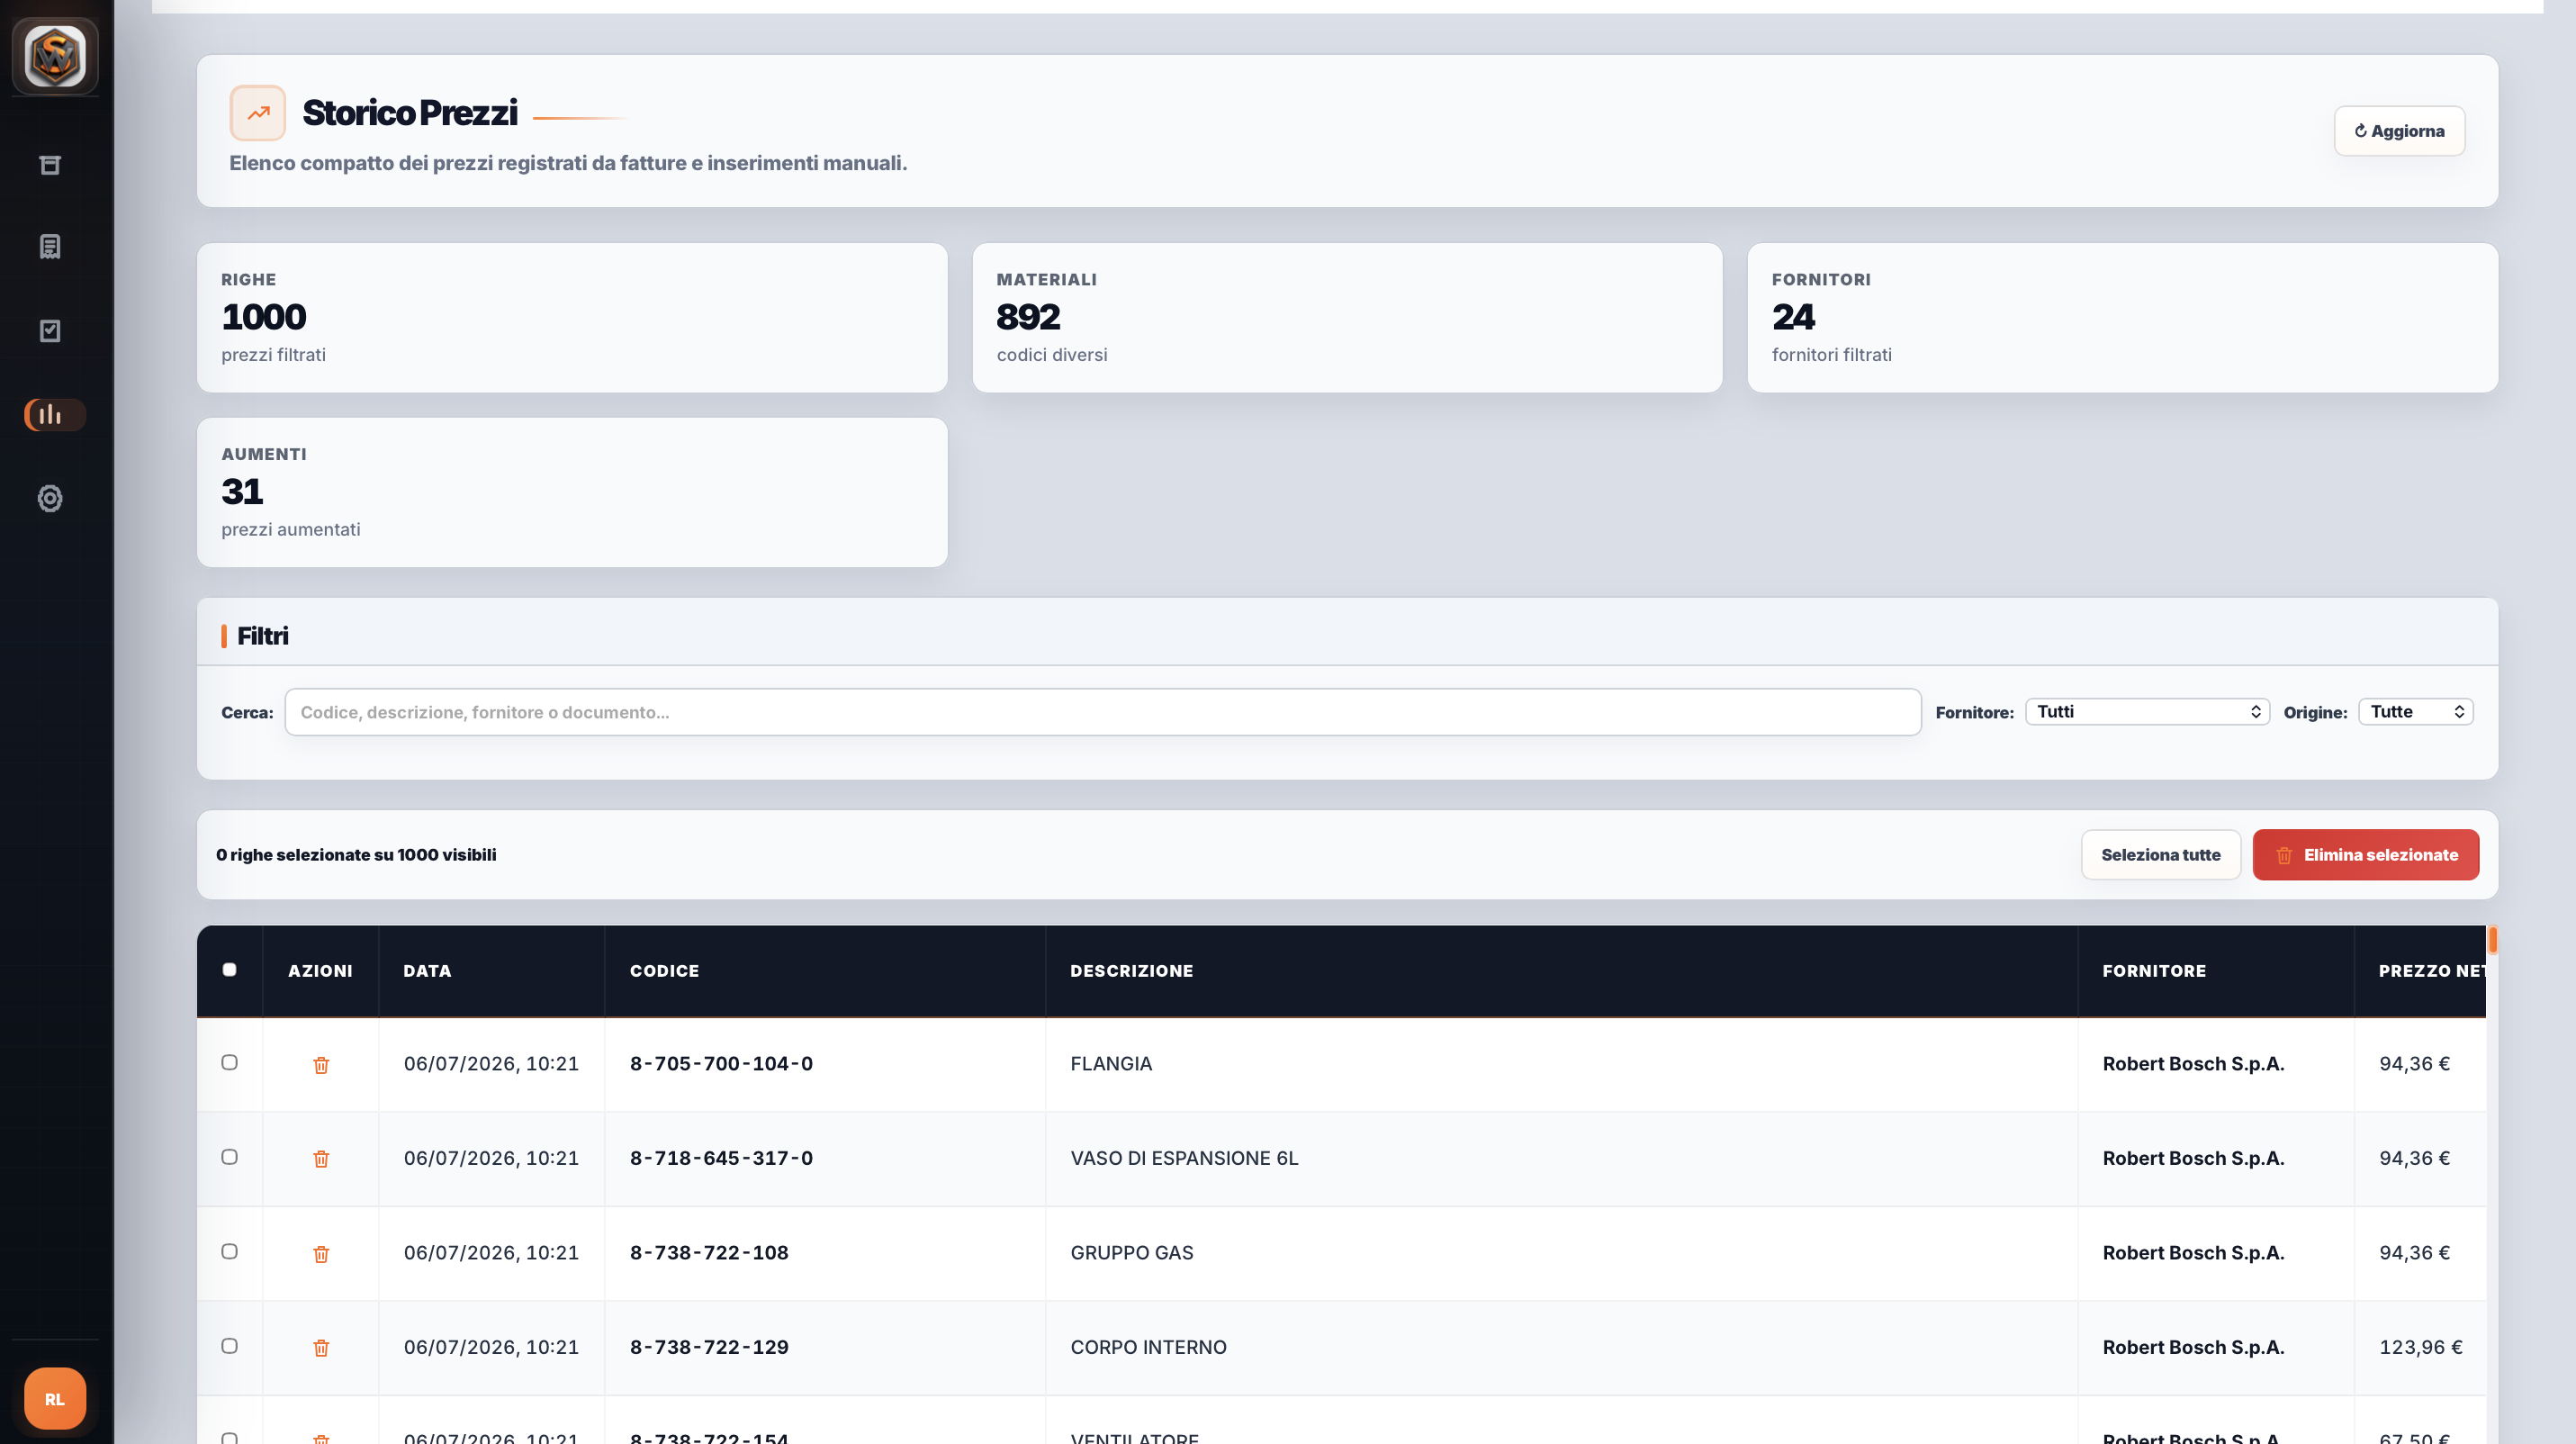Toggle the select-all checkbox in table header
Screen dimensions: 2576x1444
229,969
